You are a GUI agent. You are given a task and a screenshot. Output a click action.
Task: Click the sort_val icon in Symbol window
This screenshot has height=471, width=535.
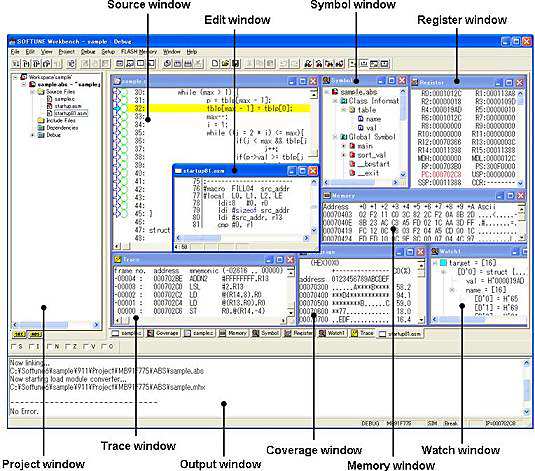pos(352,155)
